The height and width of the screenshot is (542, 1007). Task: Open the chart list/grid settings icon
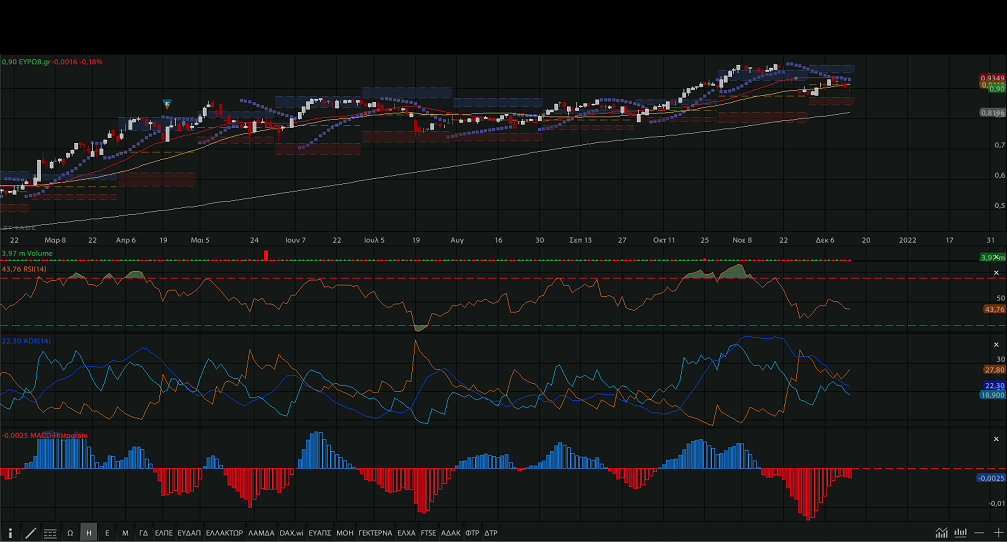pos(50,533)
